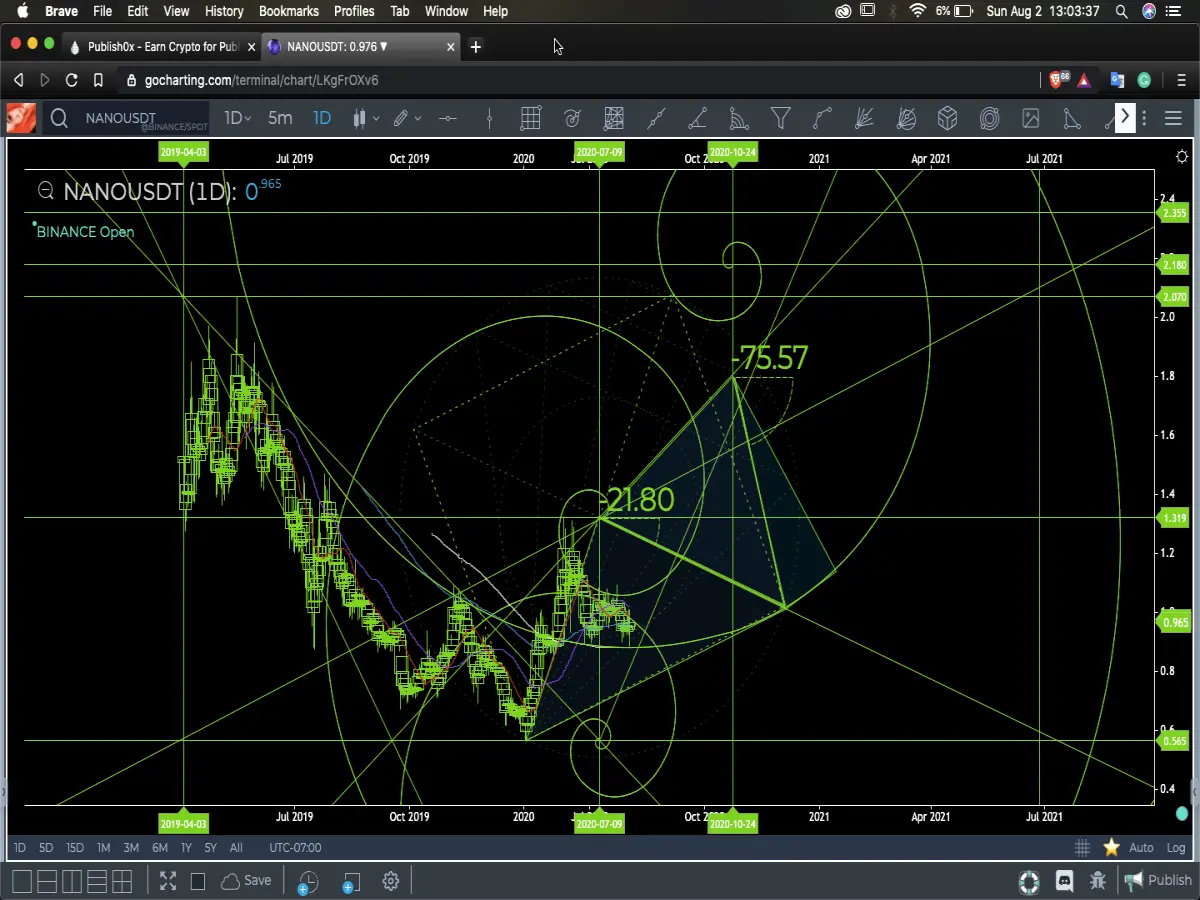This screenshot has width=1200, height=900.
Task: Select the Gann square grid tool
Action: coord(614,118)
